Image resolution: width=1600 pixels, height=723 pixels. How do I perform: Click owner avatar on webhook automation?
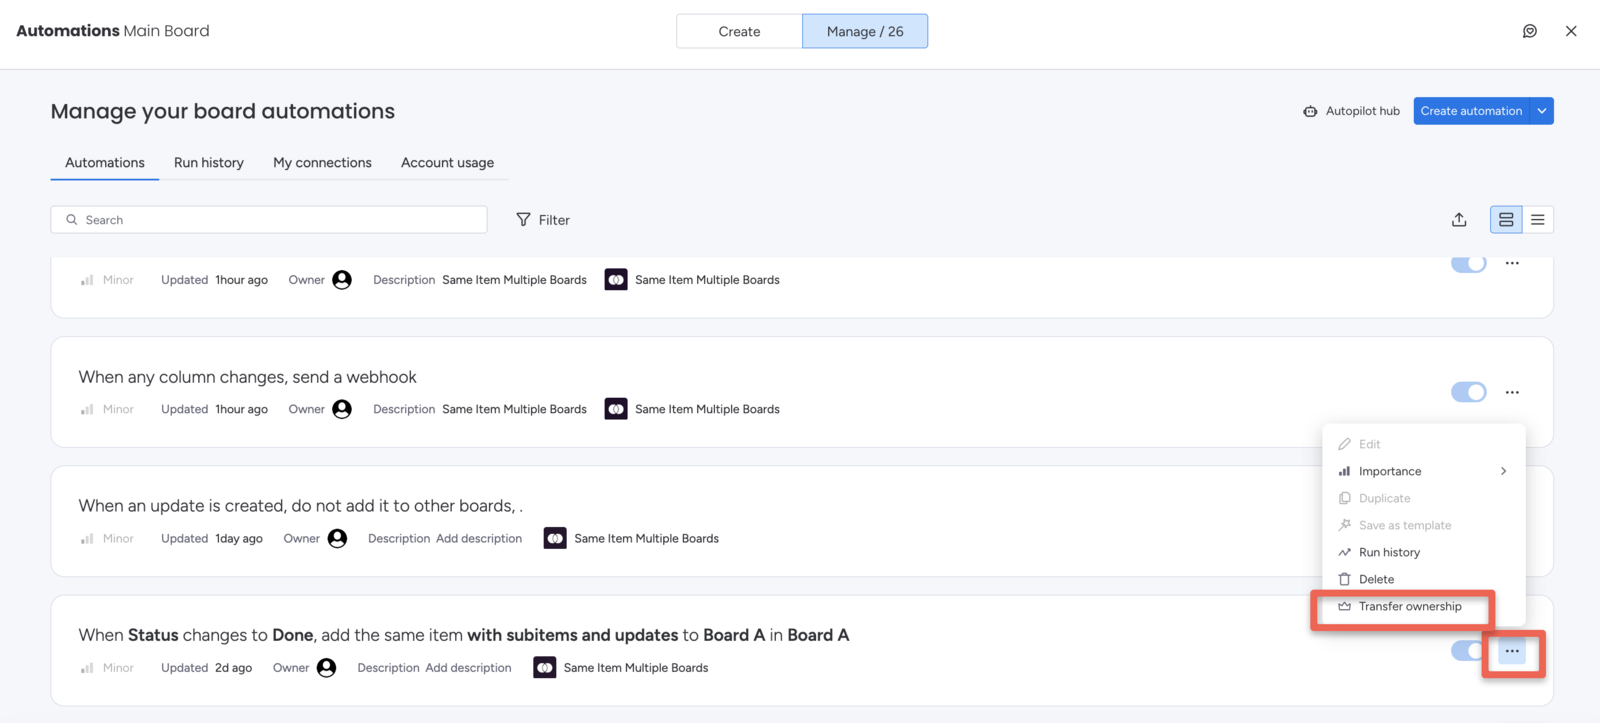(342, 409)
